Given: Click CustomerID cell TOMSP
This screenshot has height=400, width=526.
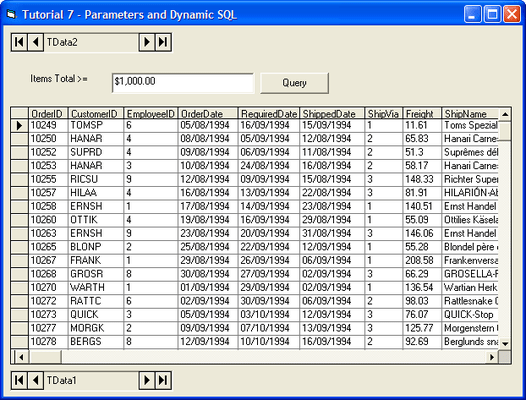Looking at the screenshot, I should [96, 126].
